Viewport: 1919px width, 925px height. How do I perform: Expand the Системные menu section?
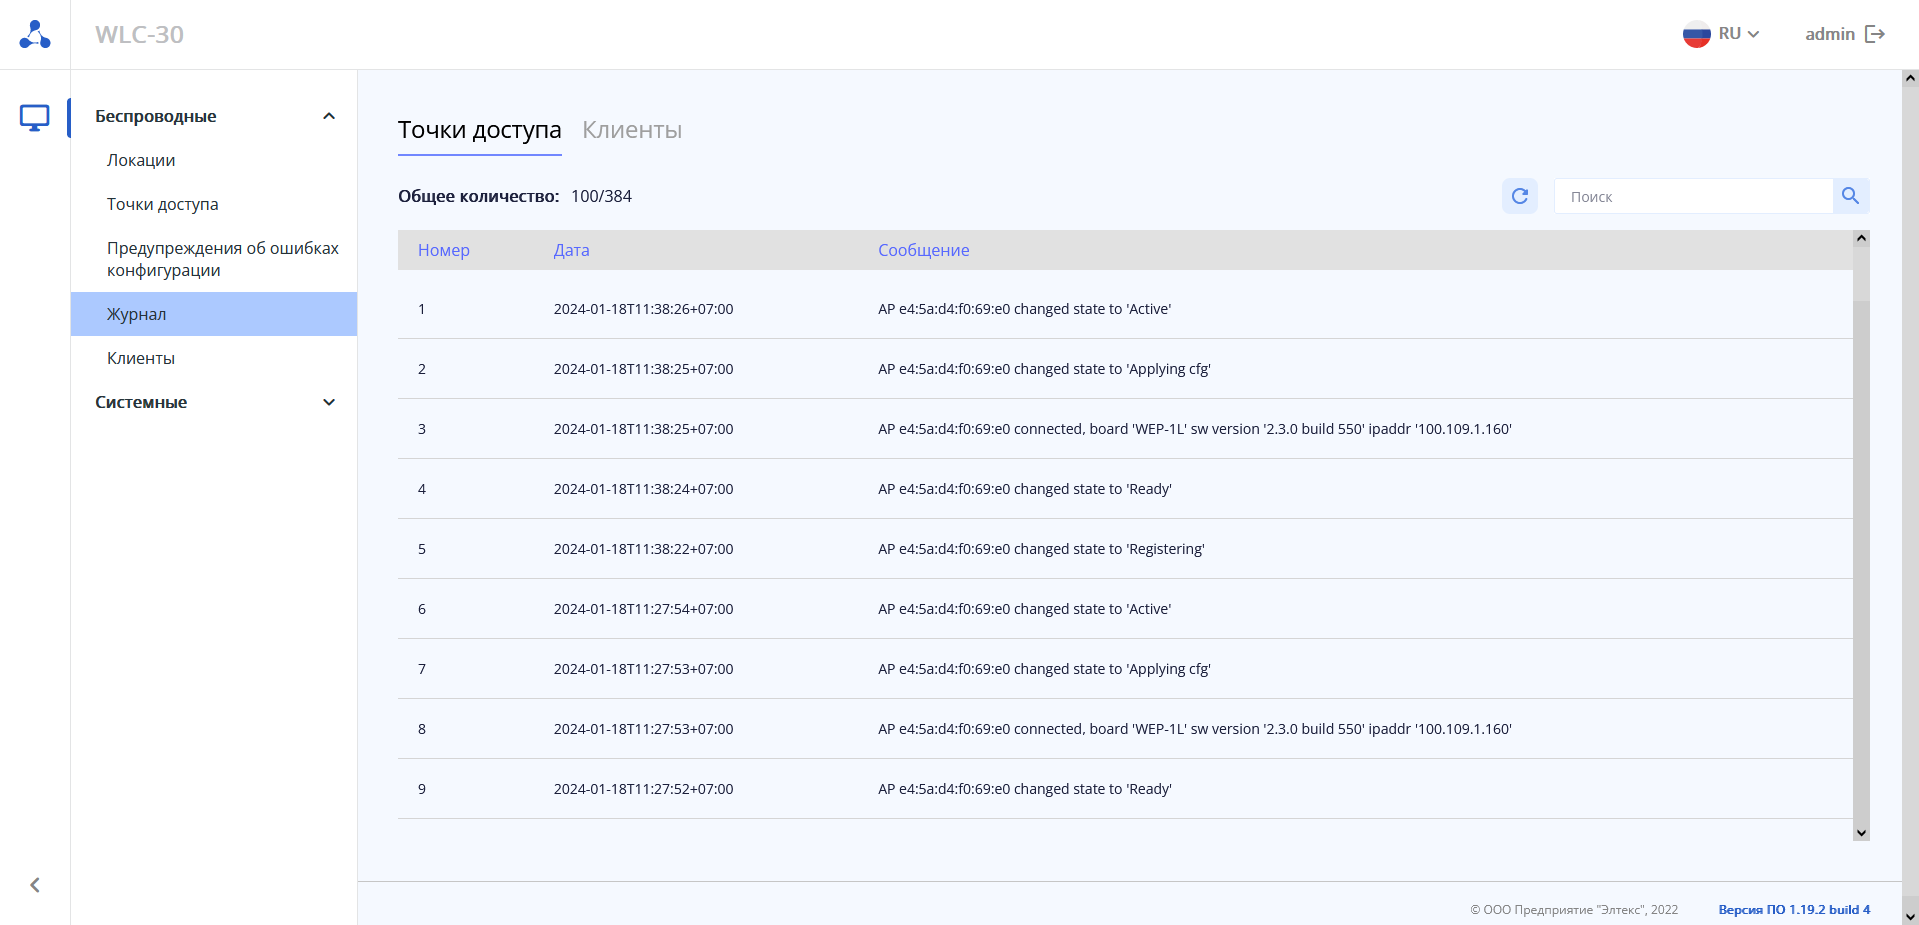(328, 402)
